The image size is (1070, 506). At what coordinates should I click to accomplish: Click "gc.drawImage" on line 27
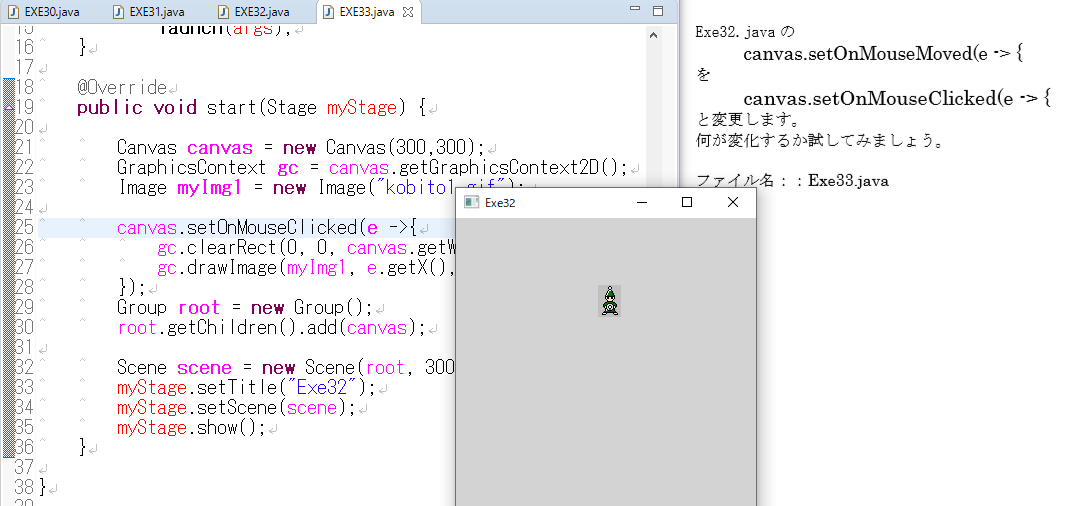pyautogui.click(x=217, y=269)
